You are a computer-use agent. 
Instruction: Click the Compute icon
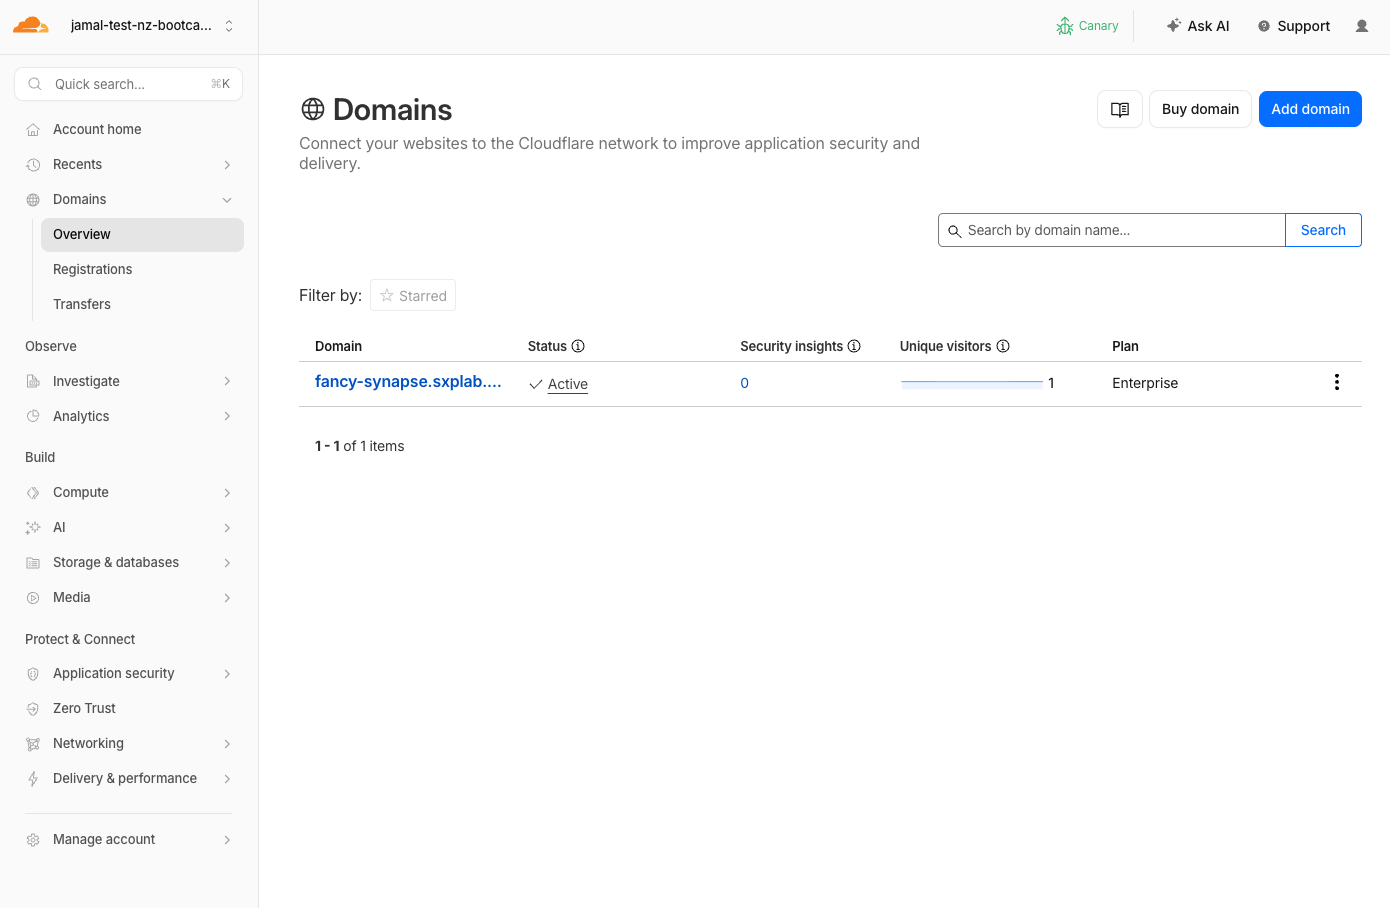point(33,493)
